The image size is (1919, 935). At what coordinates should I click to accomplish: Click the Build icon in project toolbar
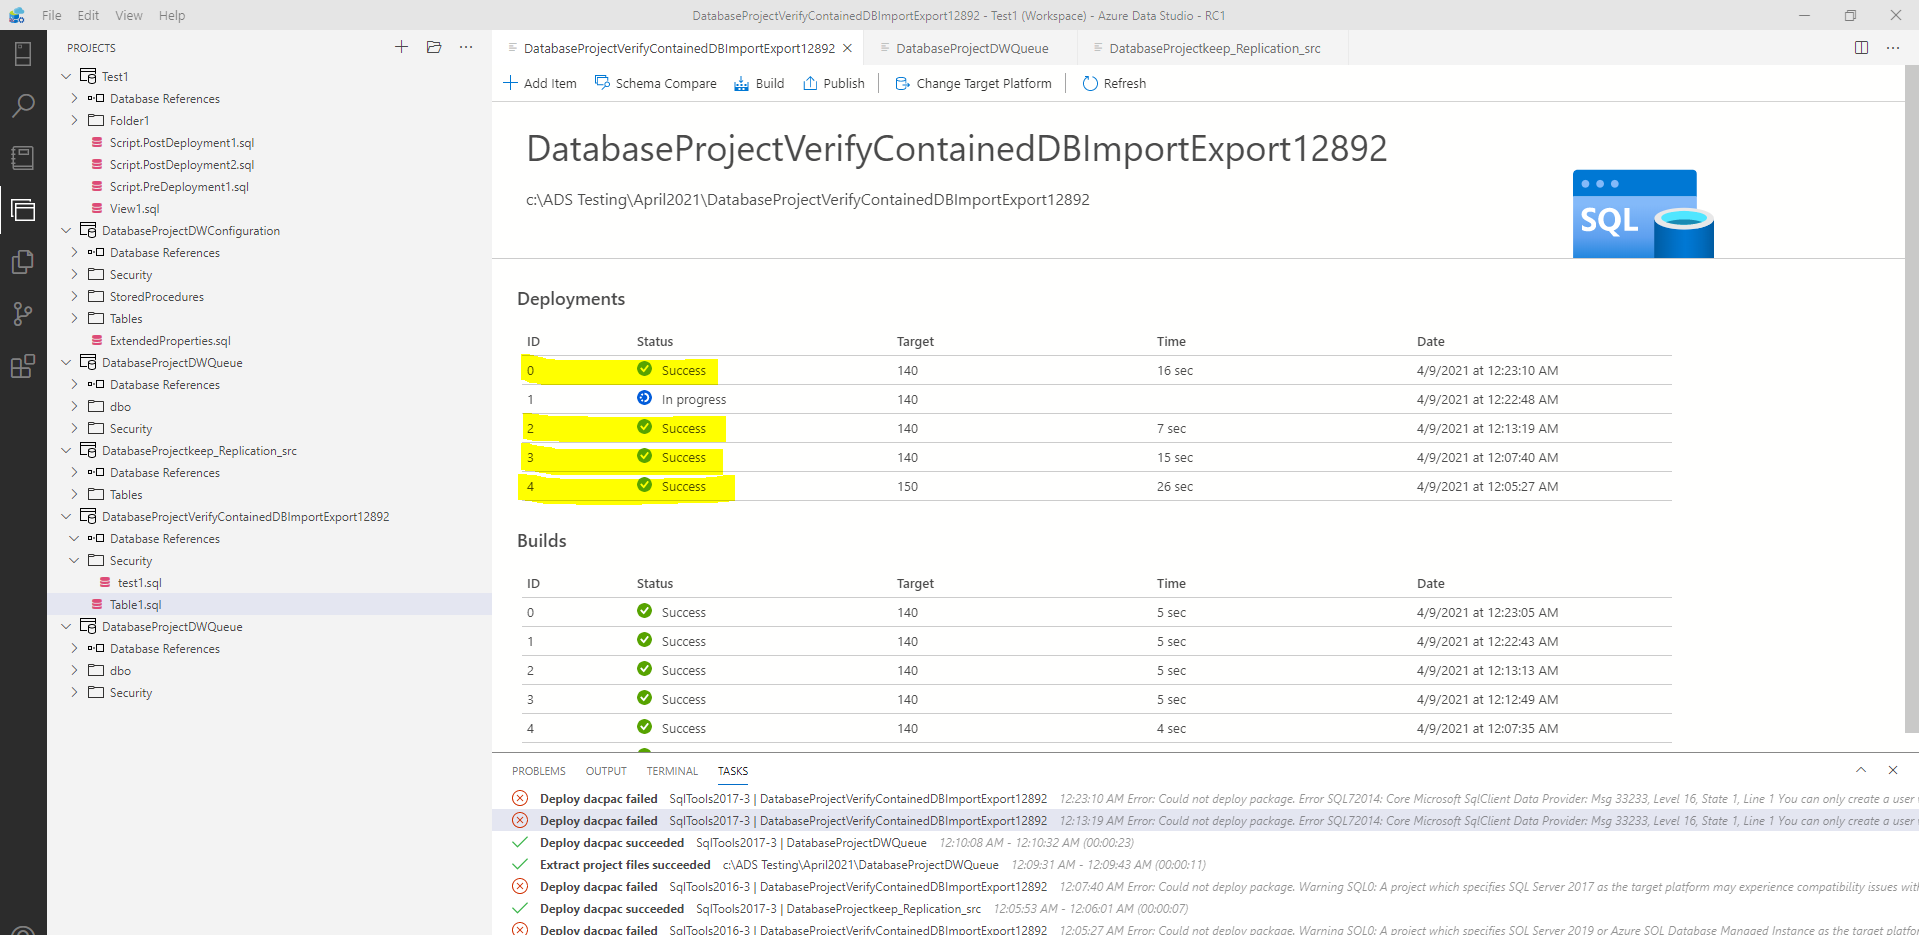[758, 83]
